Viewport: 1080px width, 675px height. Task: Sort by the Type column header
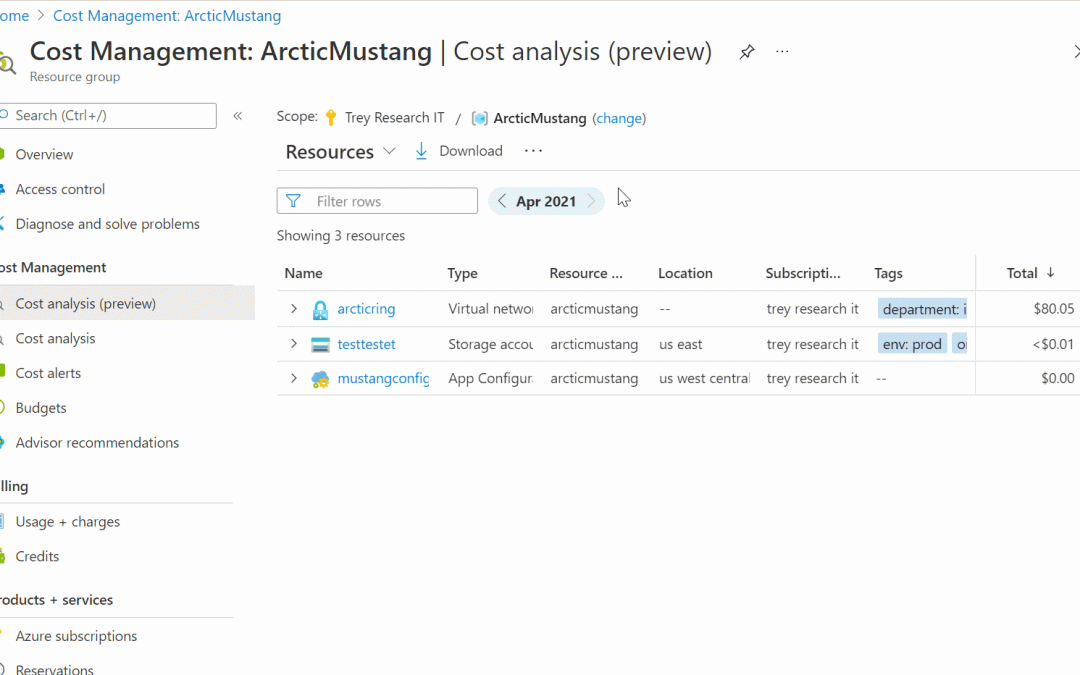point(462,273)
